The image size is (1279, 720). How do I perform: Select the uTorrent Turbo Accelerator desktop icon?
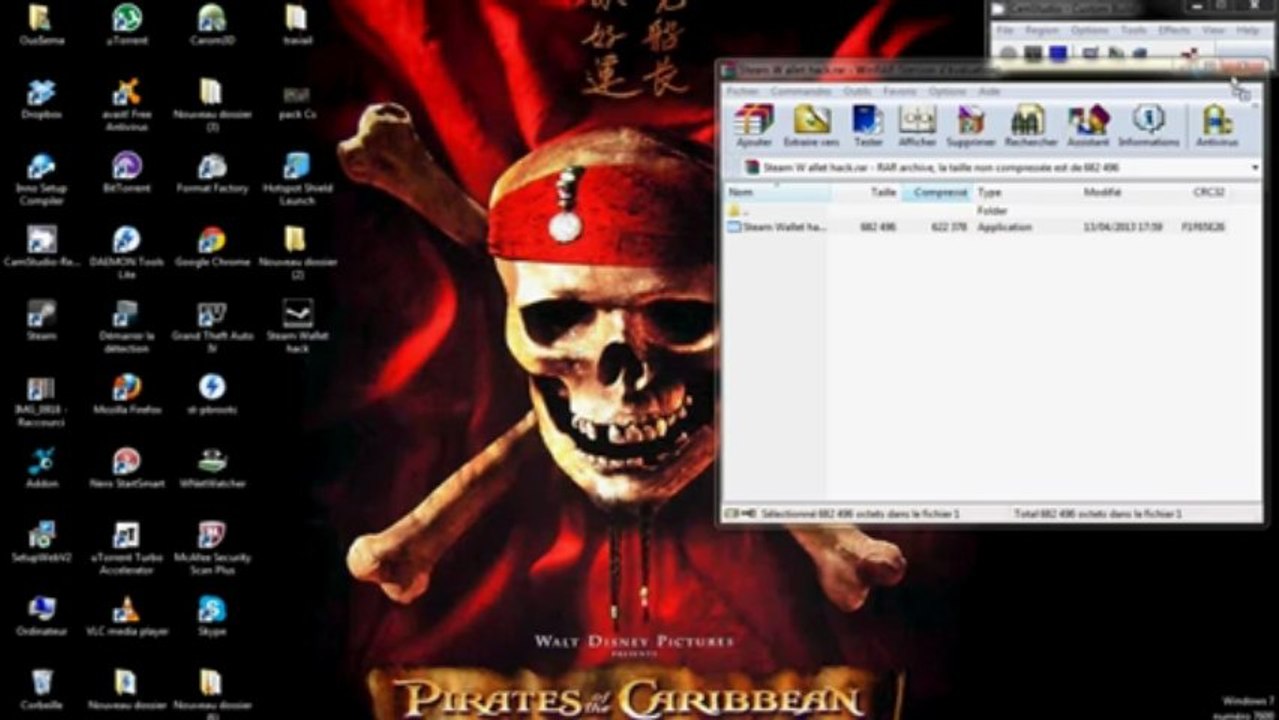[x=126, y=548]
